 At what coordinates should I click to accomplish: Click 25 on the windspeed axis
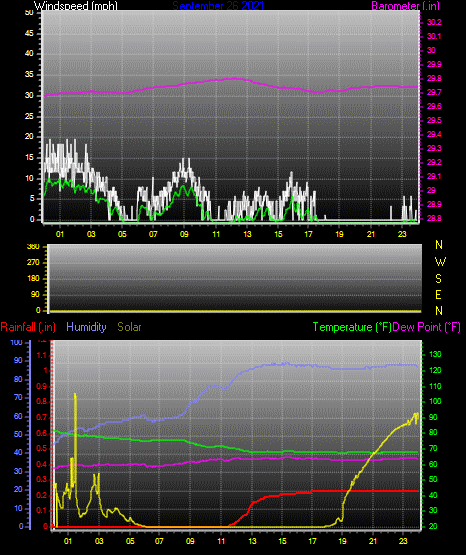tap(29, 116)
